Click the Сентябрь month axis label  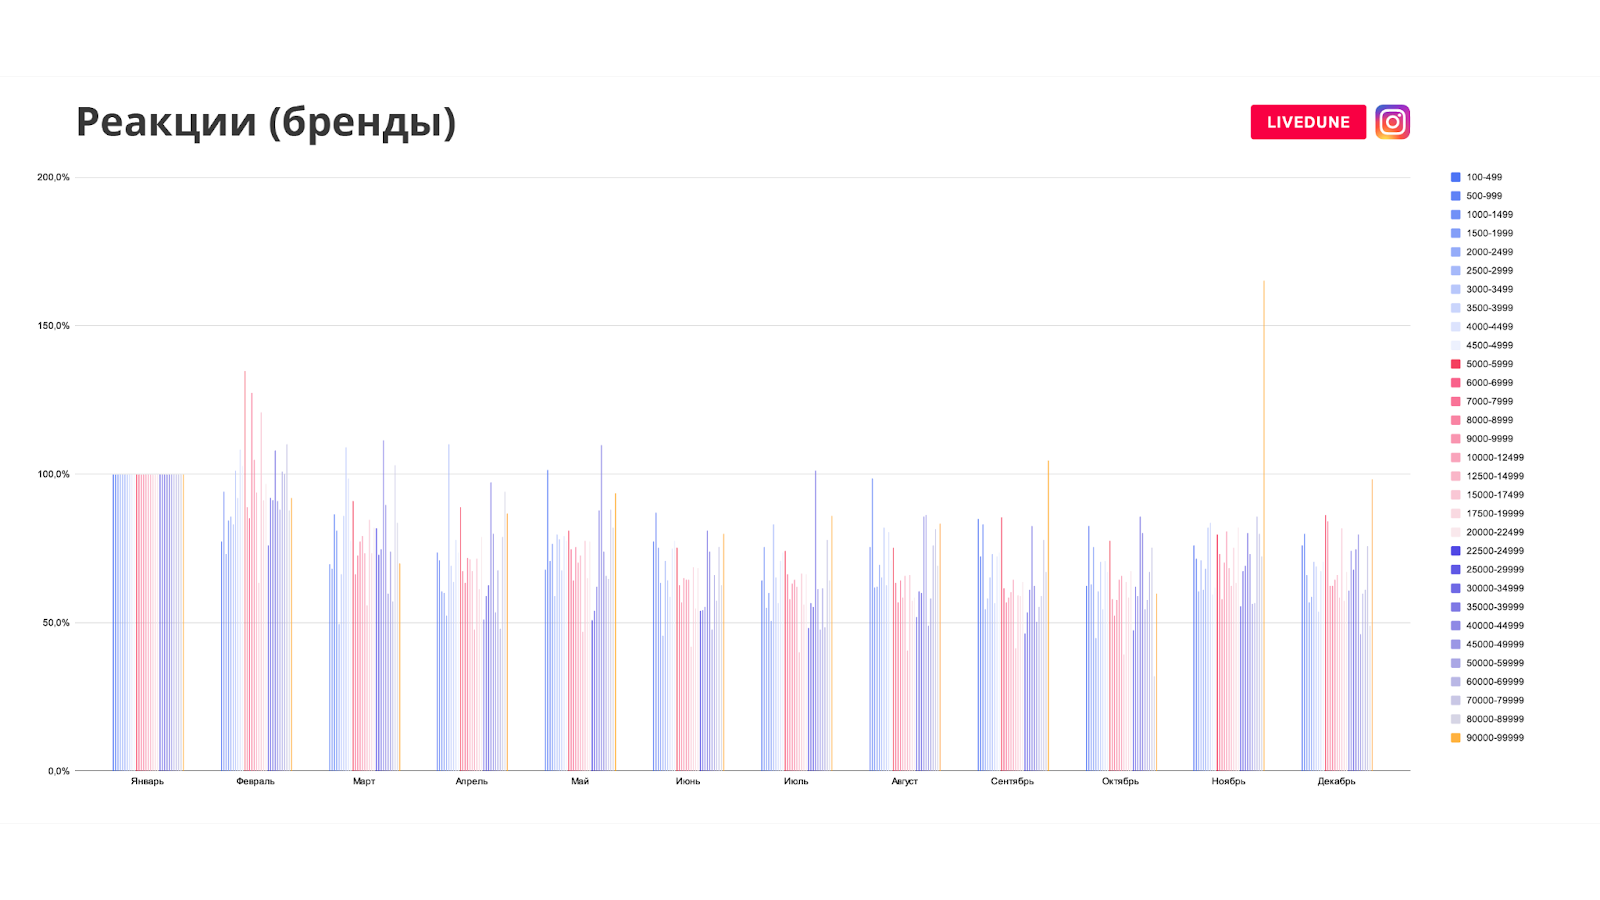[1012, 781]
